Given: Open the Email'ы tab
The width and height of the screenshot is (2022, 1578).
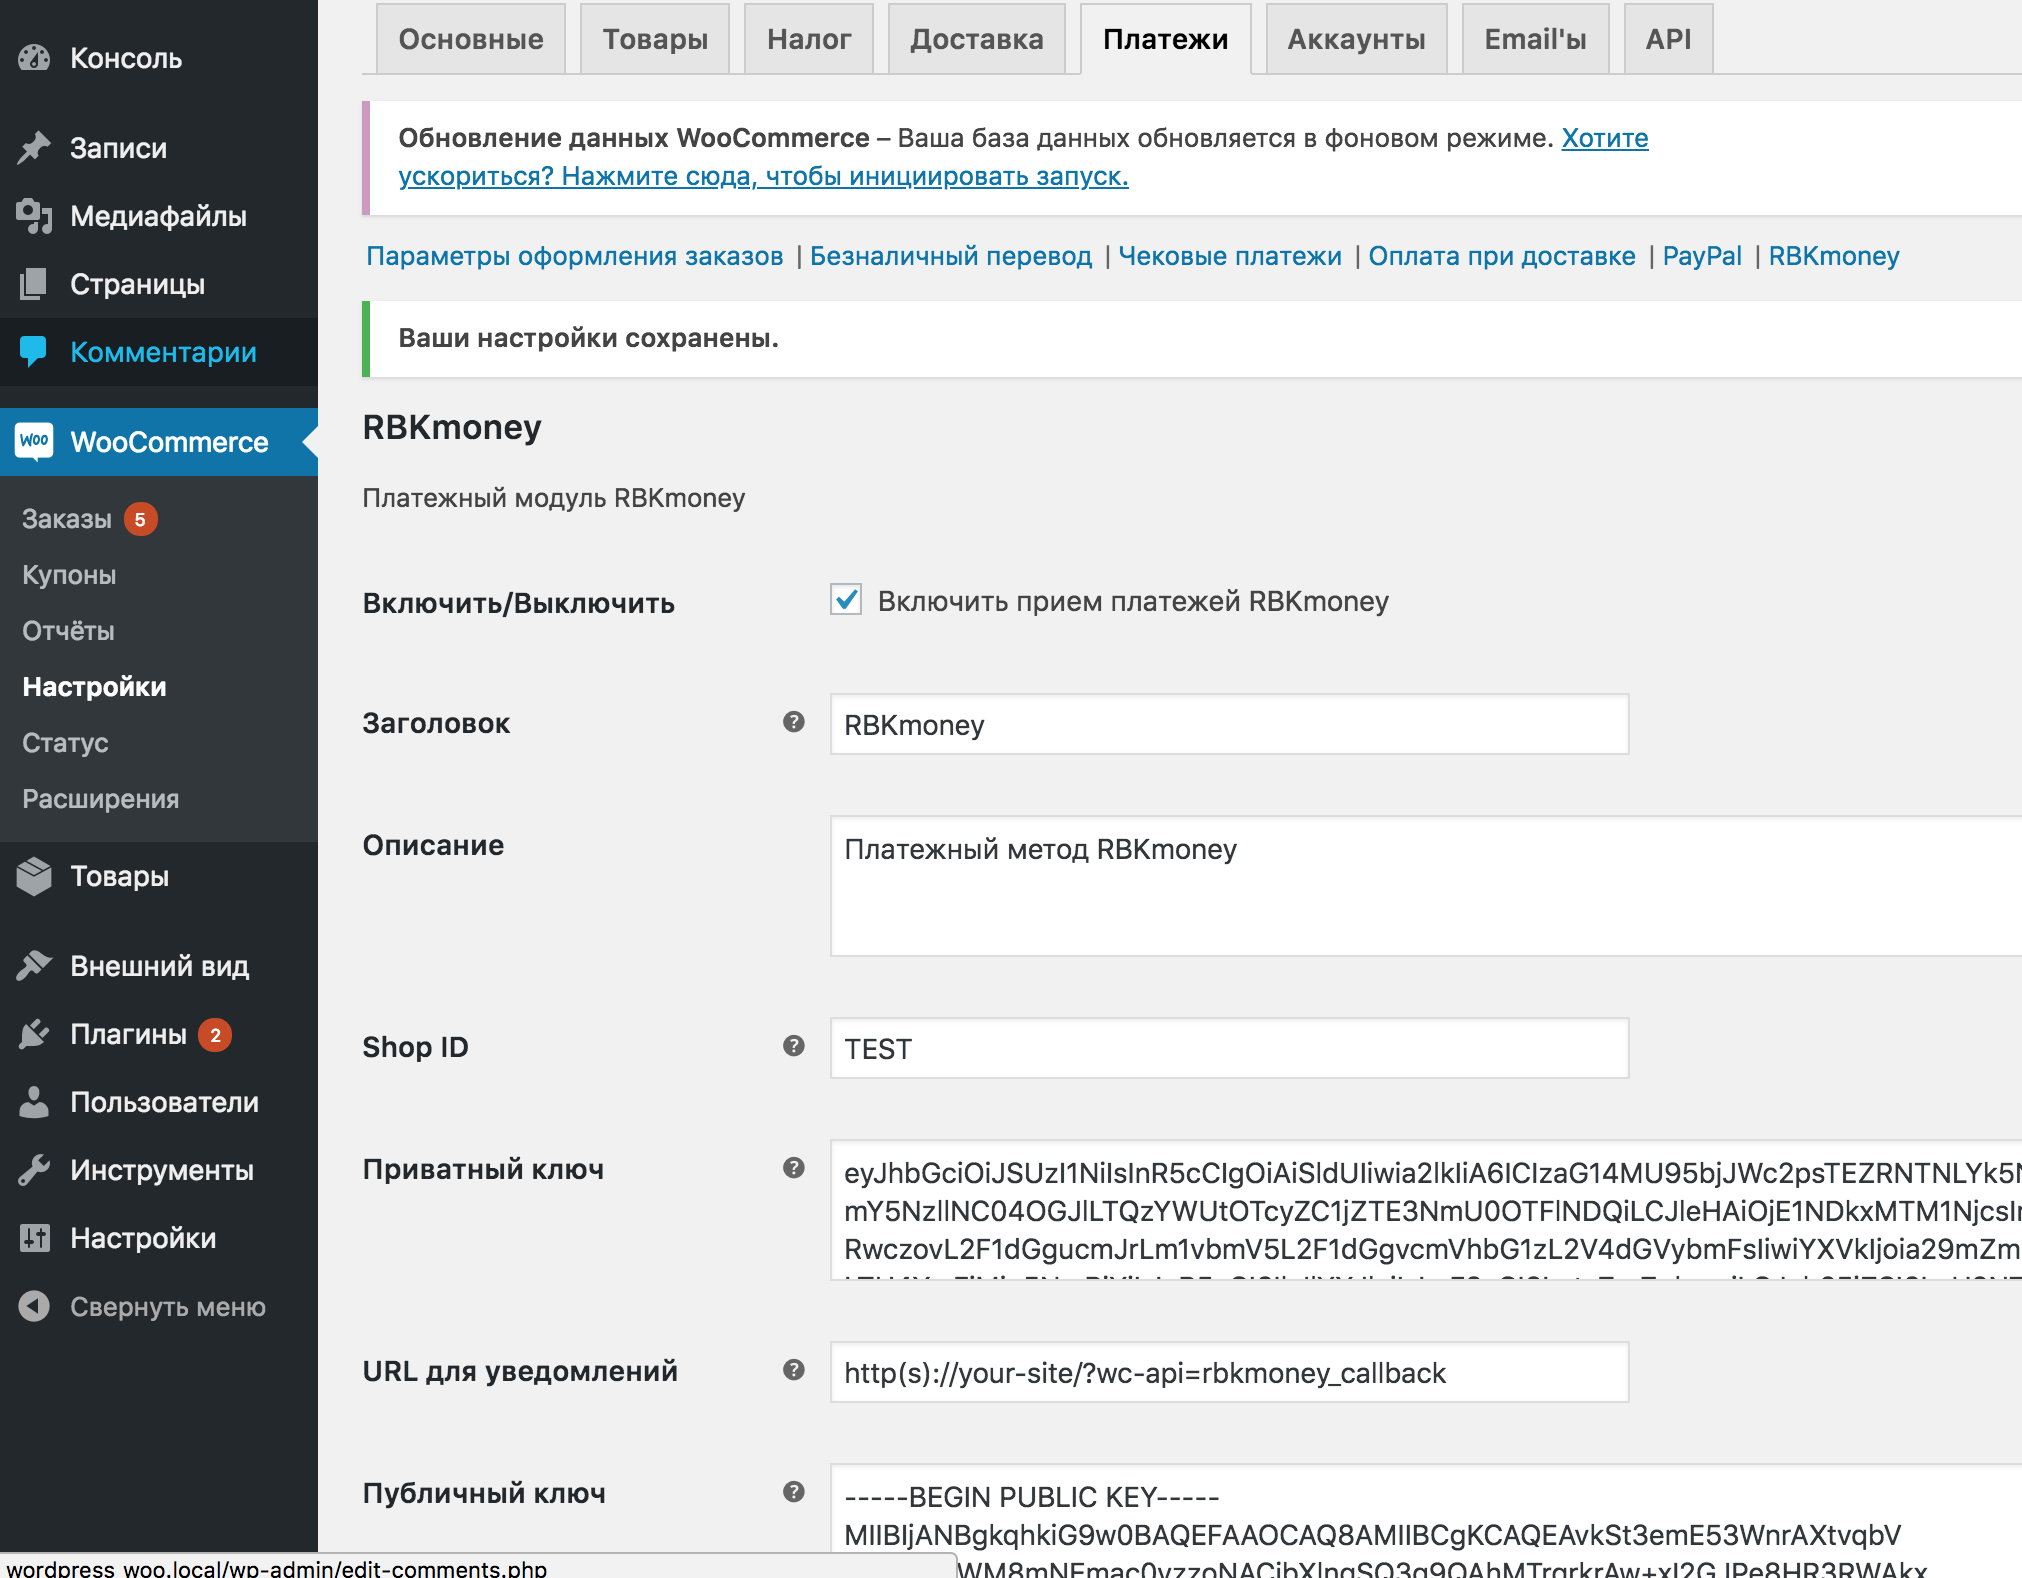Looking at the screenshot, I should 1536,39.
